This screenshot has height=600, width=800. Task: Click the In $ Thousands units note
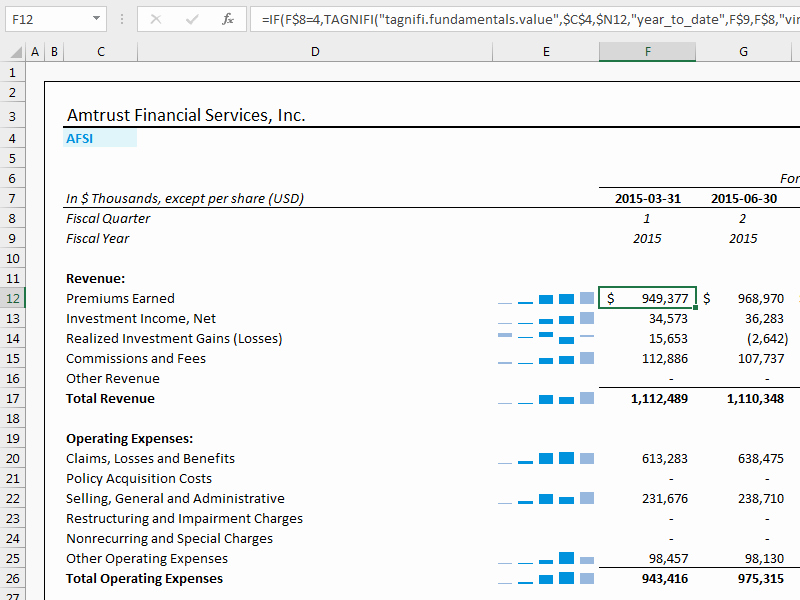(185, 198)
